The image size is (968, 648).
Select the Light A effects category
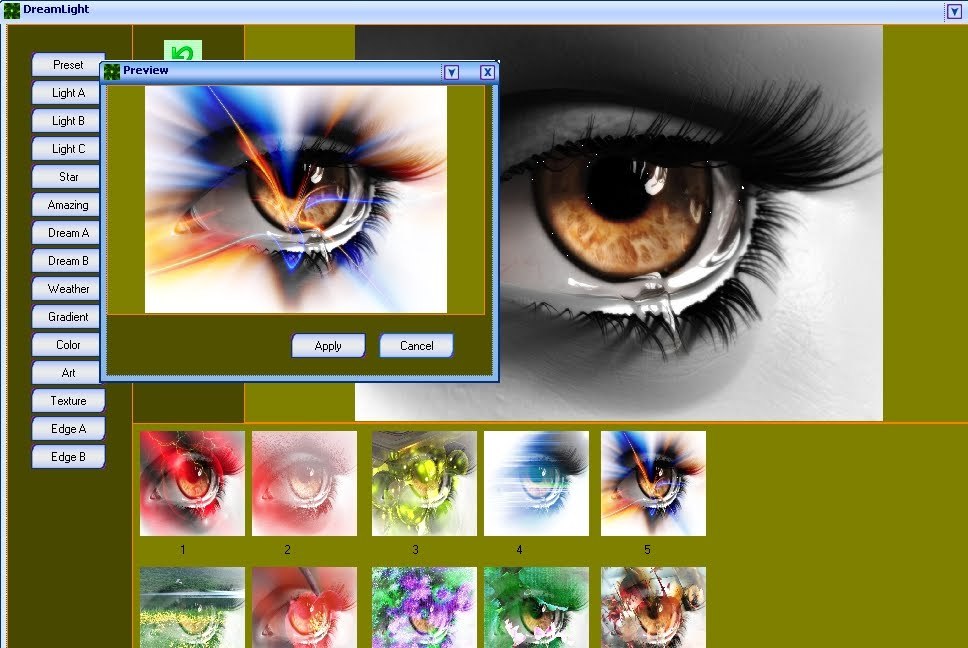pyautogui.click(x=66, y=93)
